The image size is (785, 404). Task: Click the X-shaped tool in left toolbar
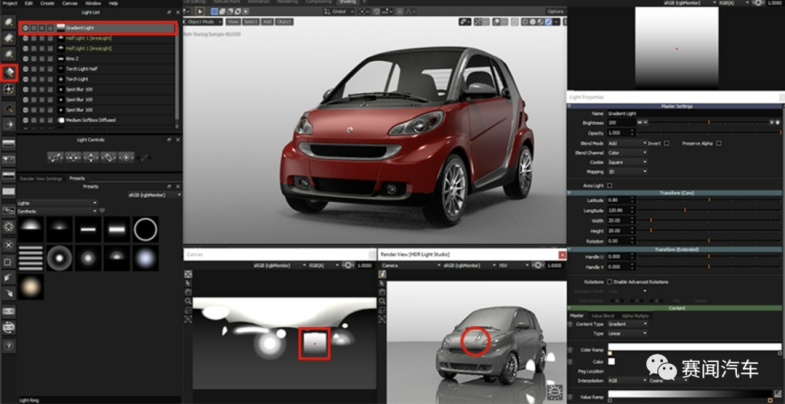pos(9,244)
